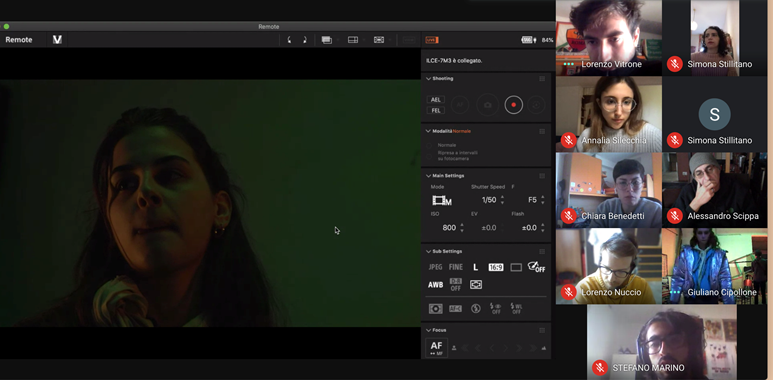Image resolution: width=773 pixels, height=380 pixels.
Task: Click muted mic icon on Chiara Benedetti
Action: (568, 216)
